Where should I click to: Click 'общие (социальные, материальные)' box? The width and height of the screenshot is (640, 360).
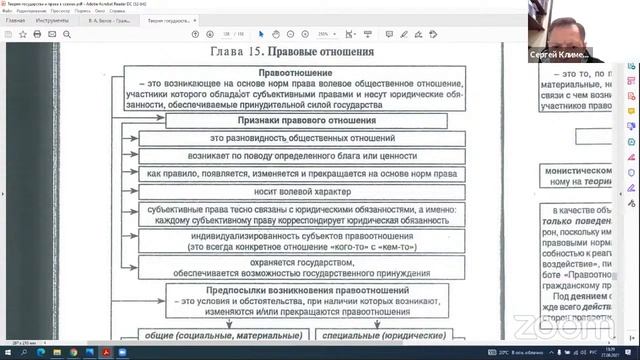coord(223,335)
